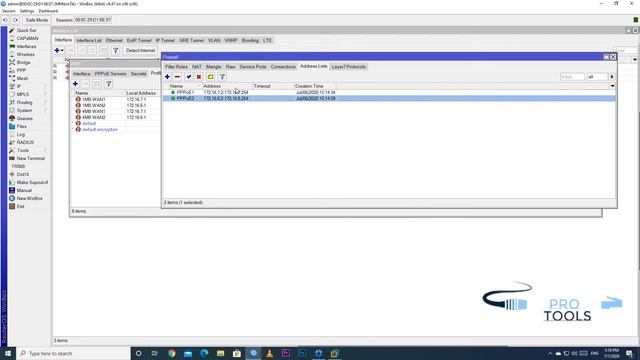Switch to the EoIP Tunnel tab
640x360 pixels.
(x=139, y=40)
